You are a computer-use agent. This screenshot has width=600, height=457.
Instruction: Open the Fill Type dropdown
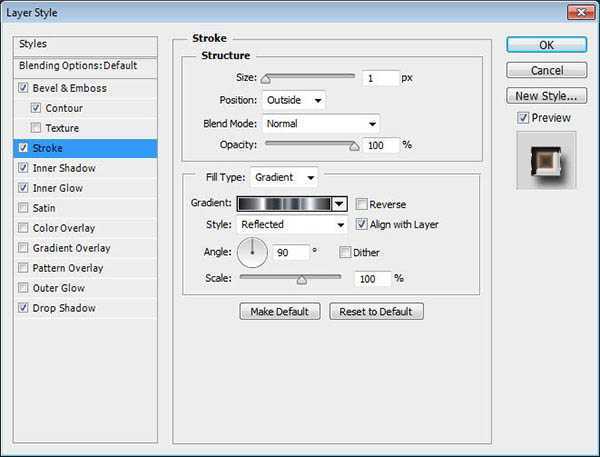284,177
